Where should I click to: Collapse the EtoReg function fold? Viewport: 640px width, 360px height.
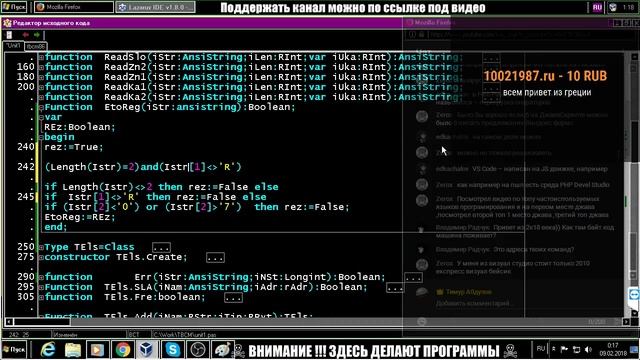tap(41, 107)
